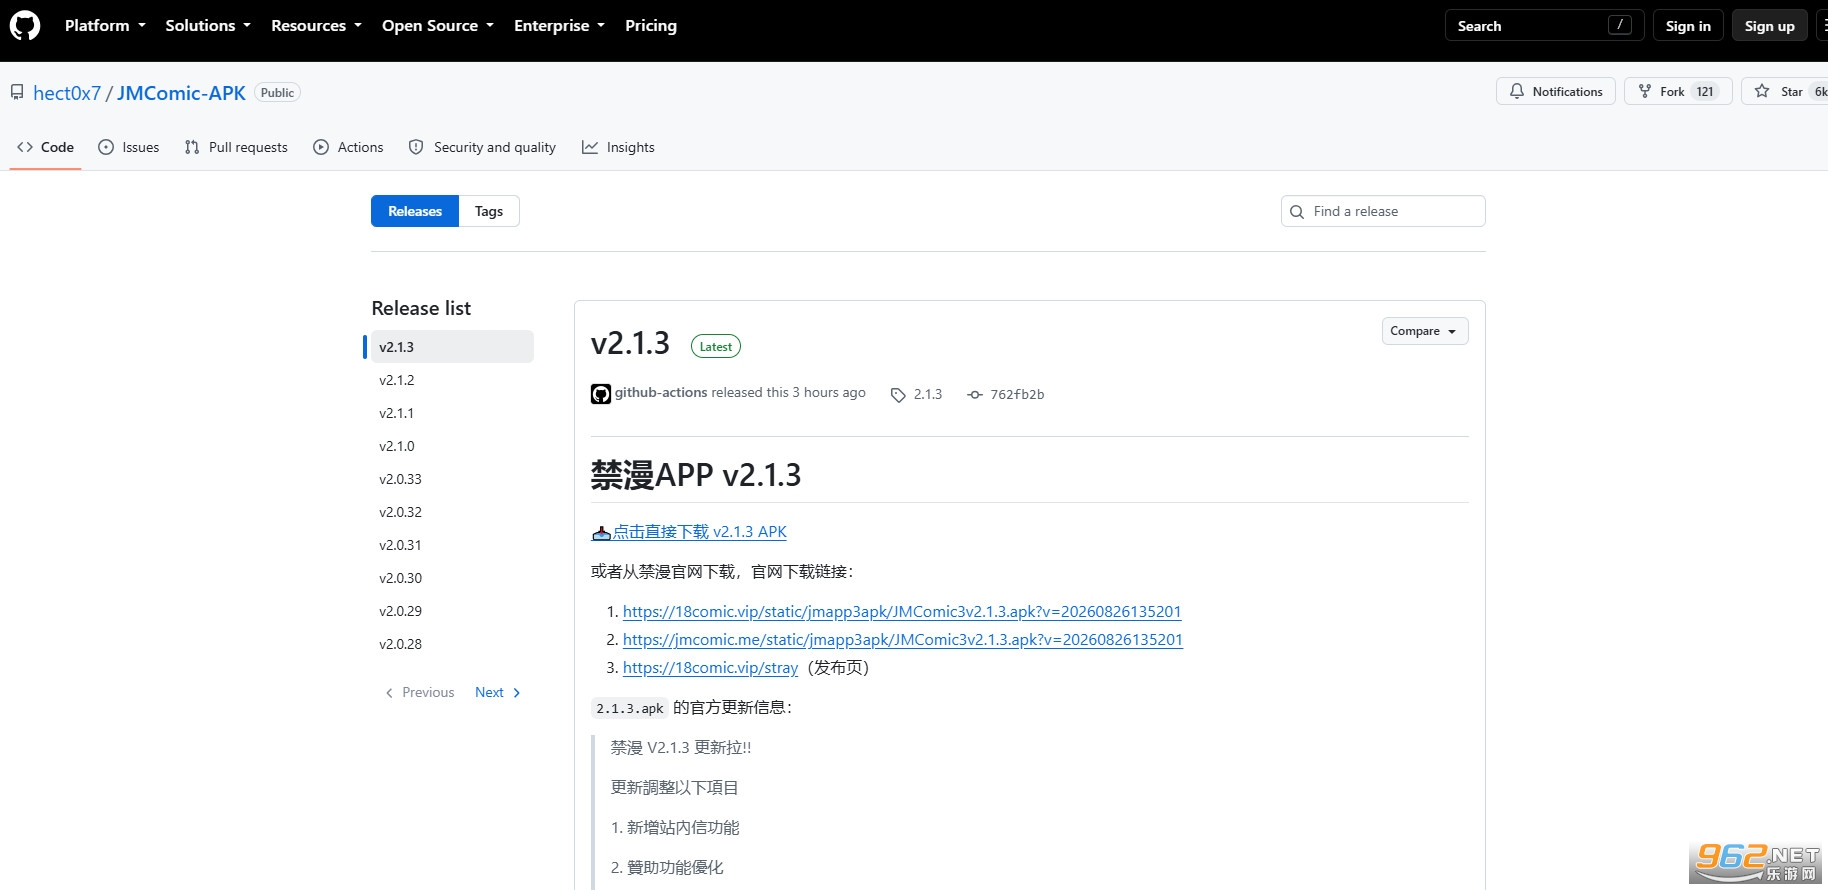This screenshot has width=1828, height=890.
Task: Open the Pull requests tab
Action: pyautogui.click(x=236, y=147)
